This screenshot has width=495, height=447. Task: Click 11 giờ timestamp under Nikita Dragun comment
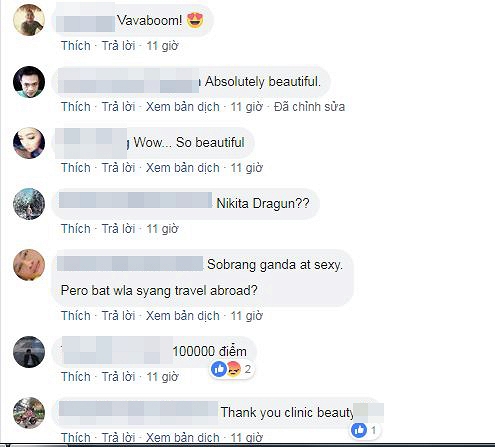click(163, 229)
